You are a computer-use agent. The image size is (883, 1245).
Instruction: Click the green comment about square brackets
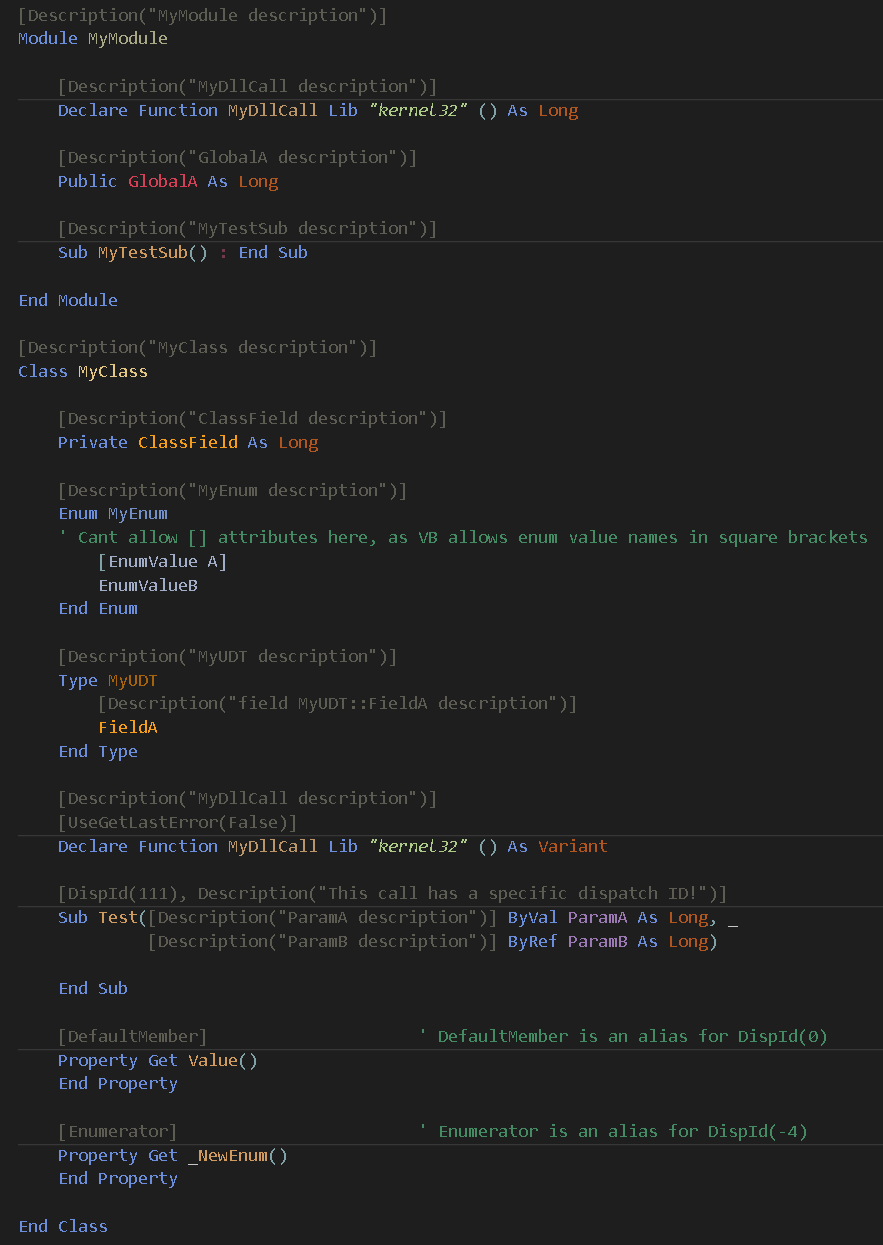(463, 538)
